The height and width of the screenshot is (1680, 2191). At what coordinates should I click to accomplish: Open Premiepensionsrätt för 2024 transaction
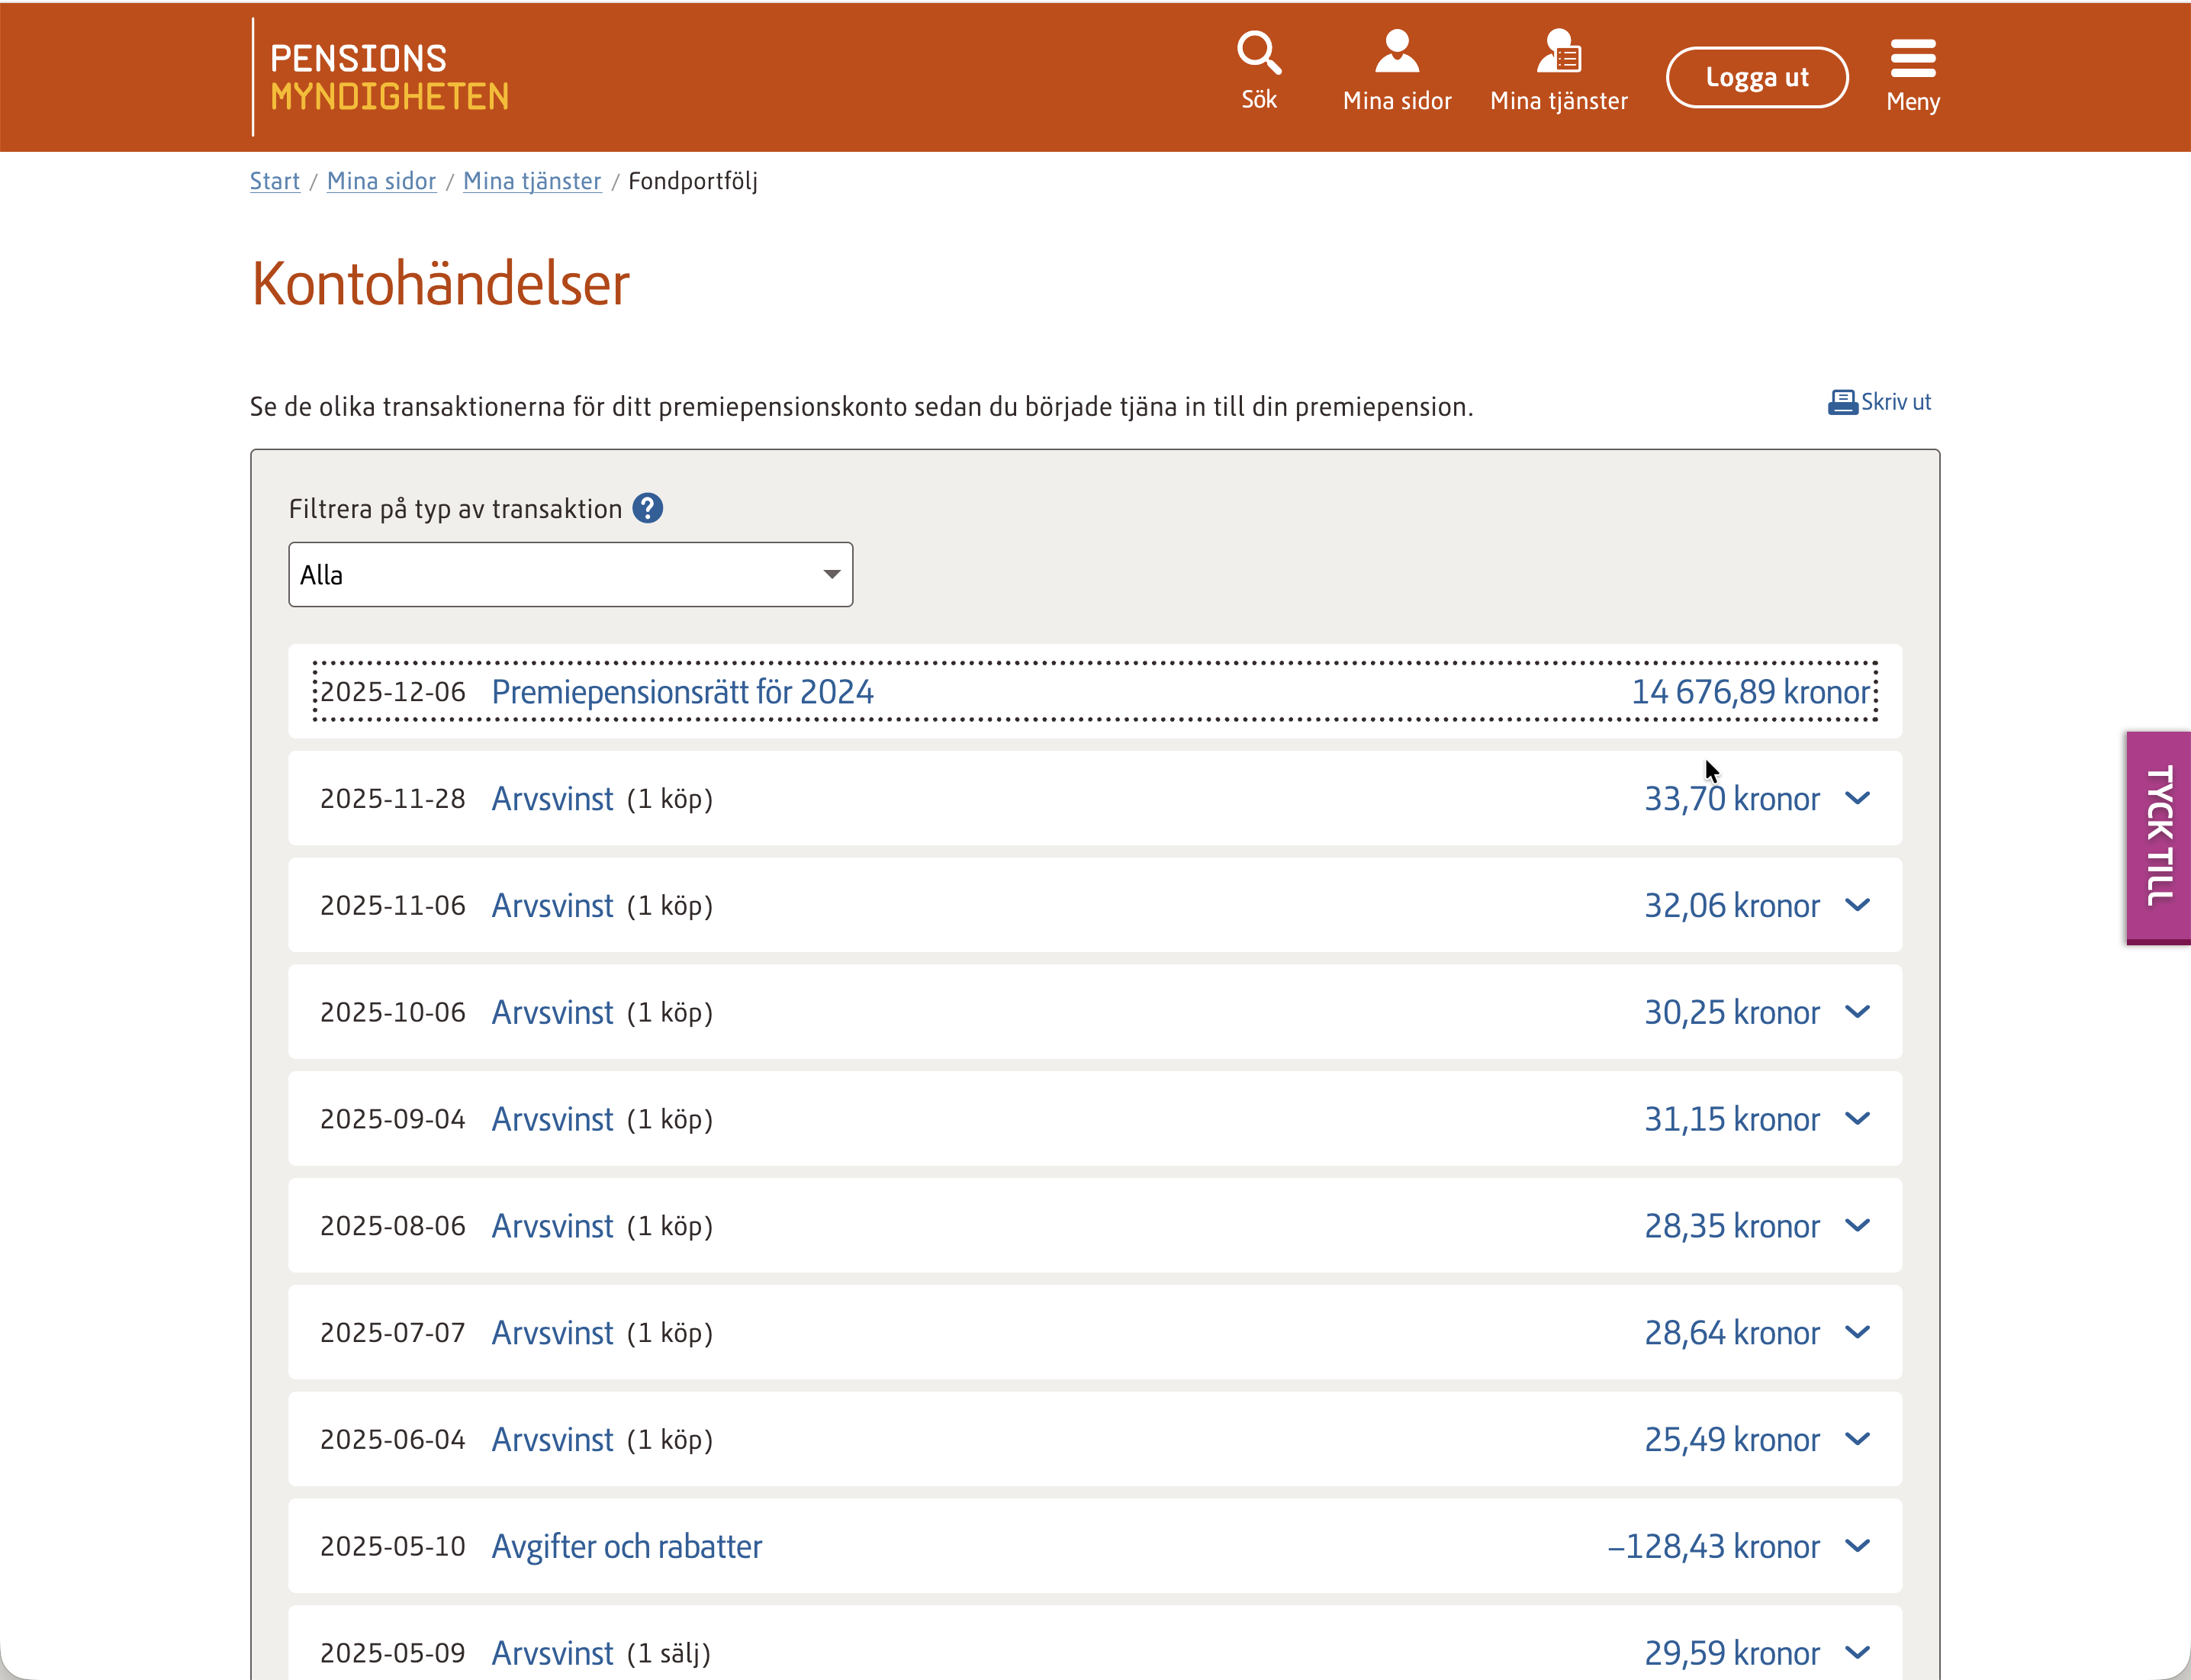(682, 692)
